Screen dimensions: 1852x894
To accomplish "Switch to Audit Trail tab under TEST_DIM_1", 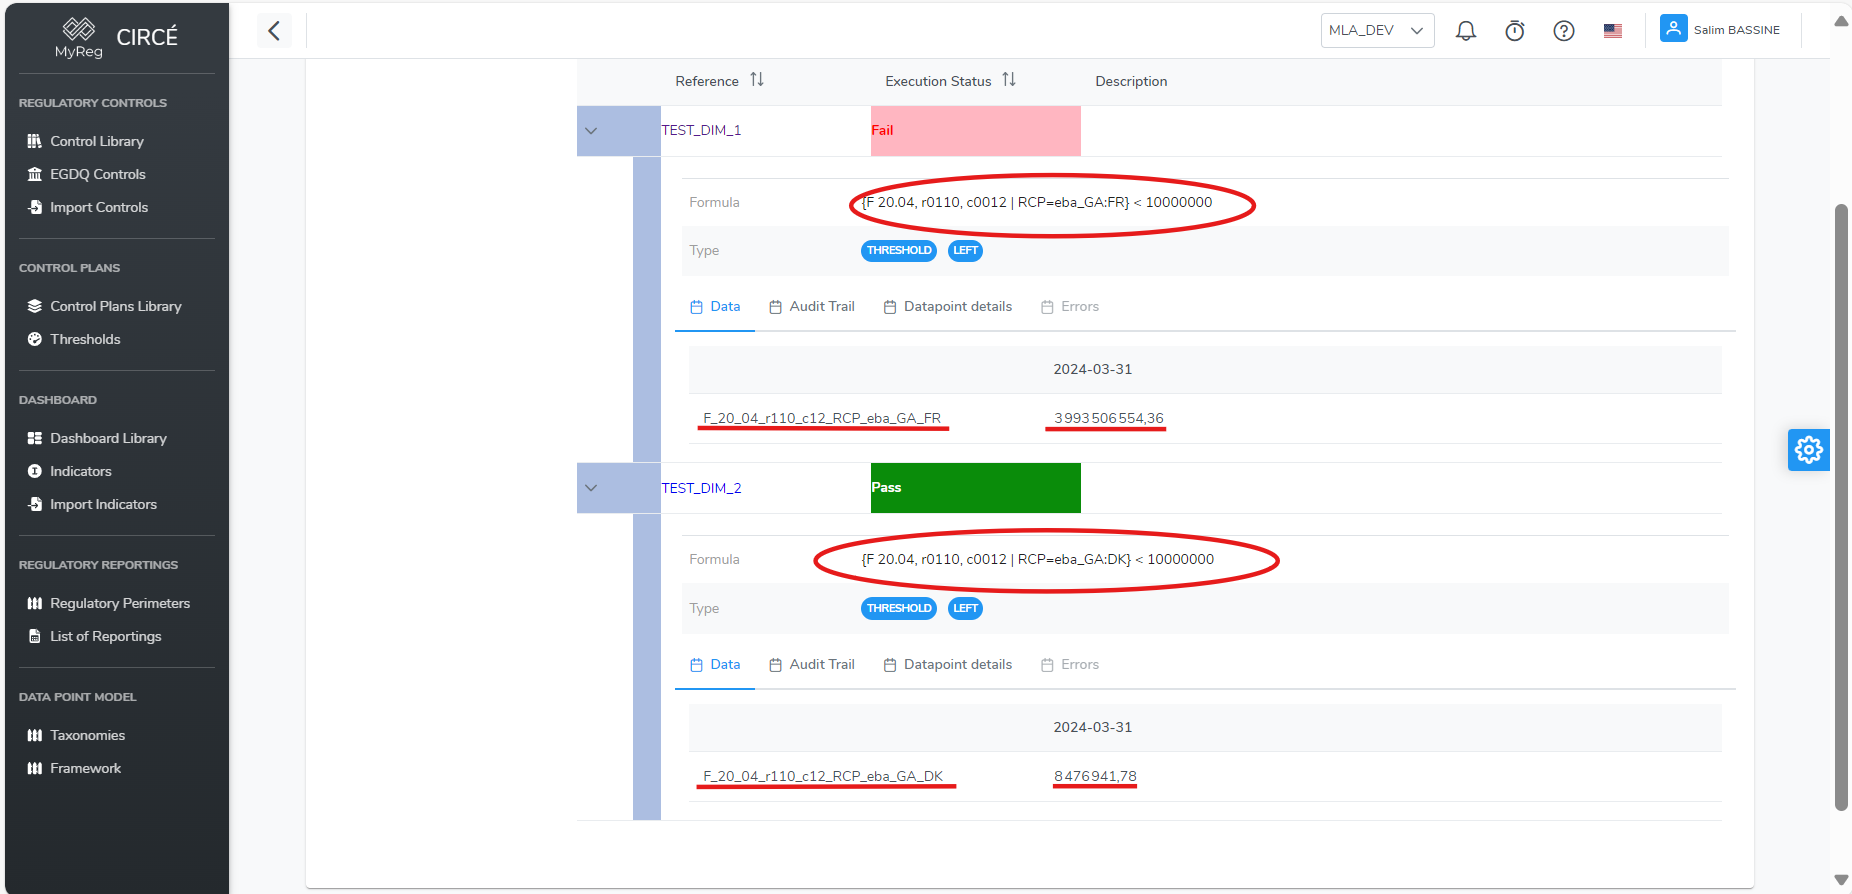I will 812,307.
